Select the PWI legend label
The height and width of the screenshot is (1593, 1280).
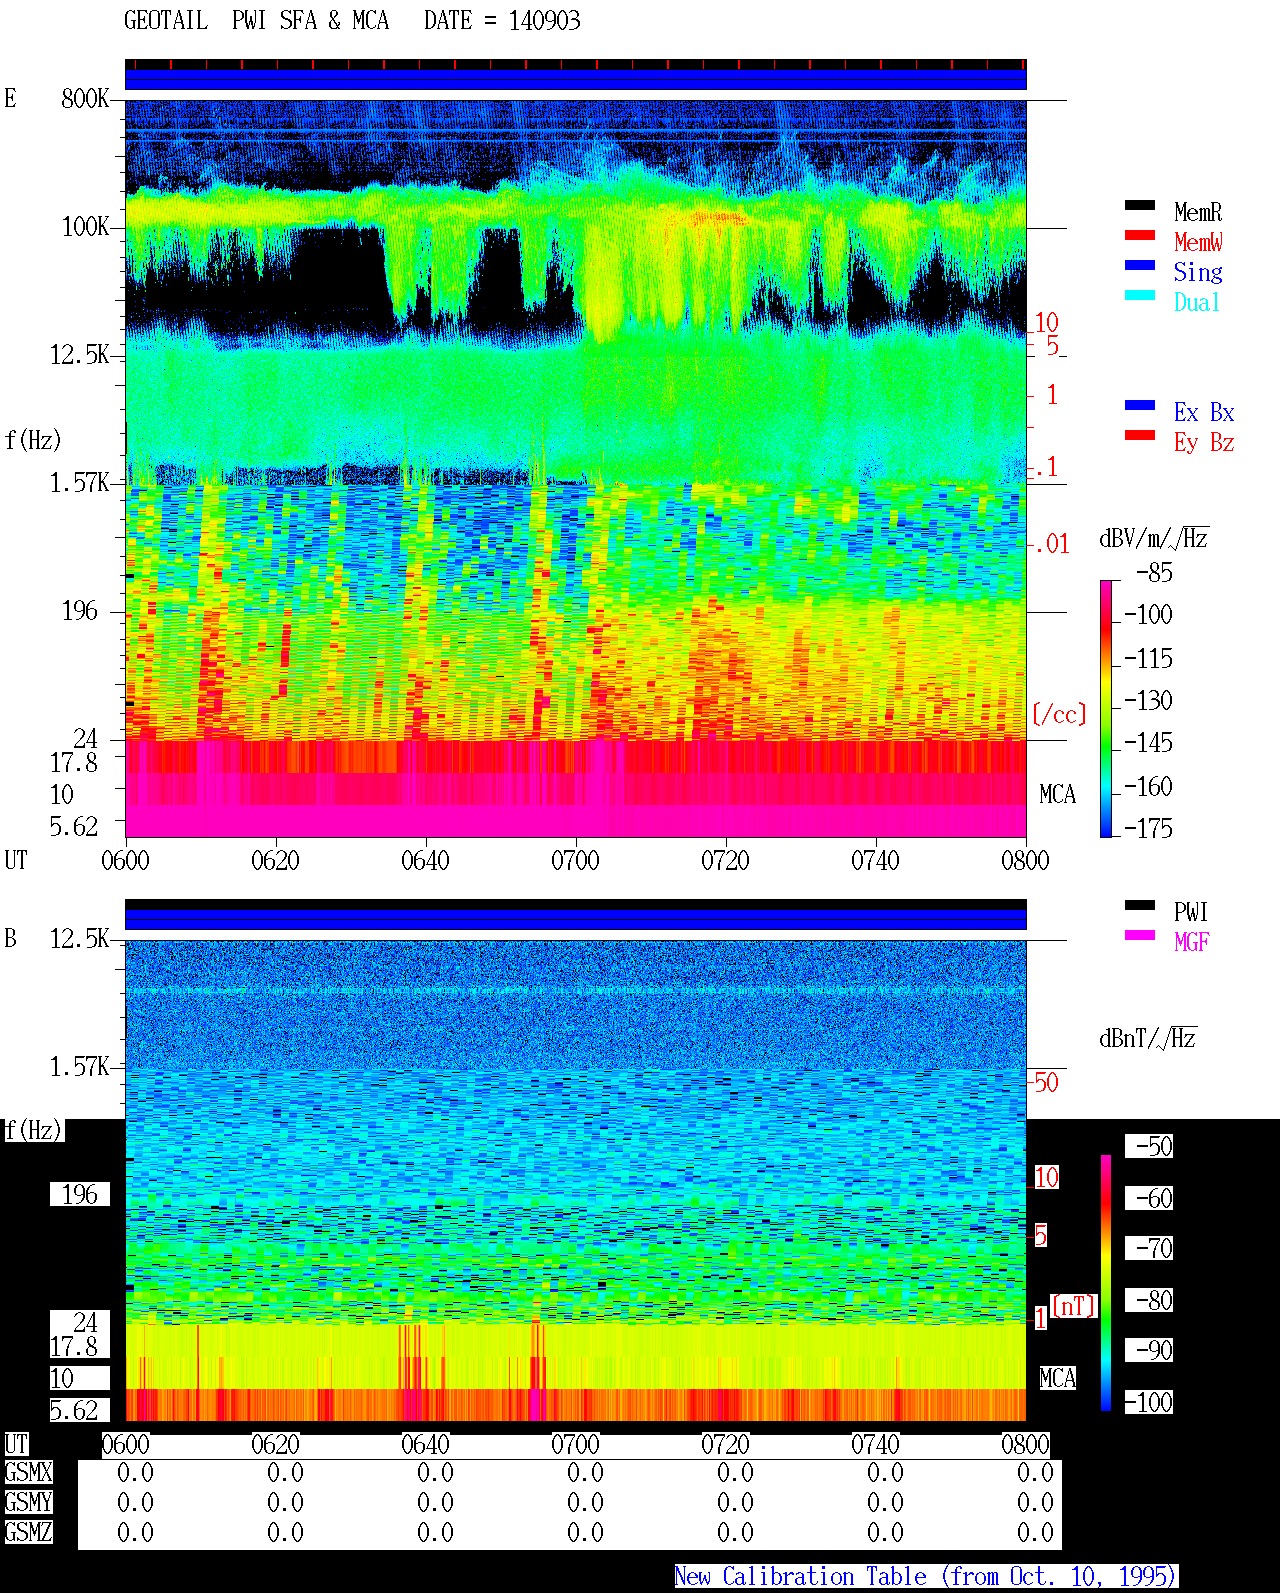point(1191,912)
